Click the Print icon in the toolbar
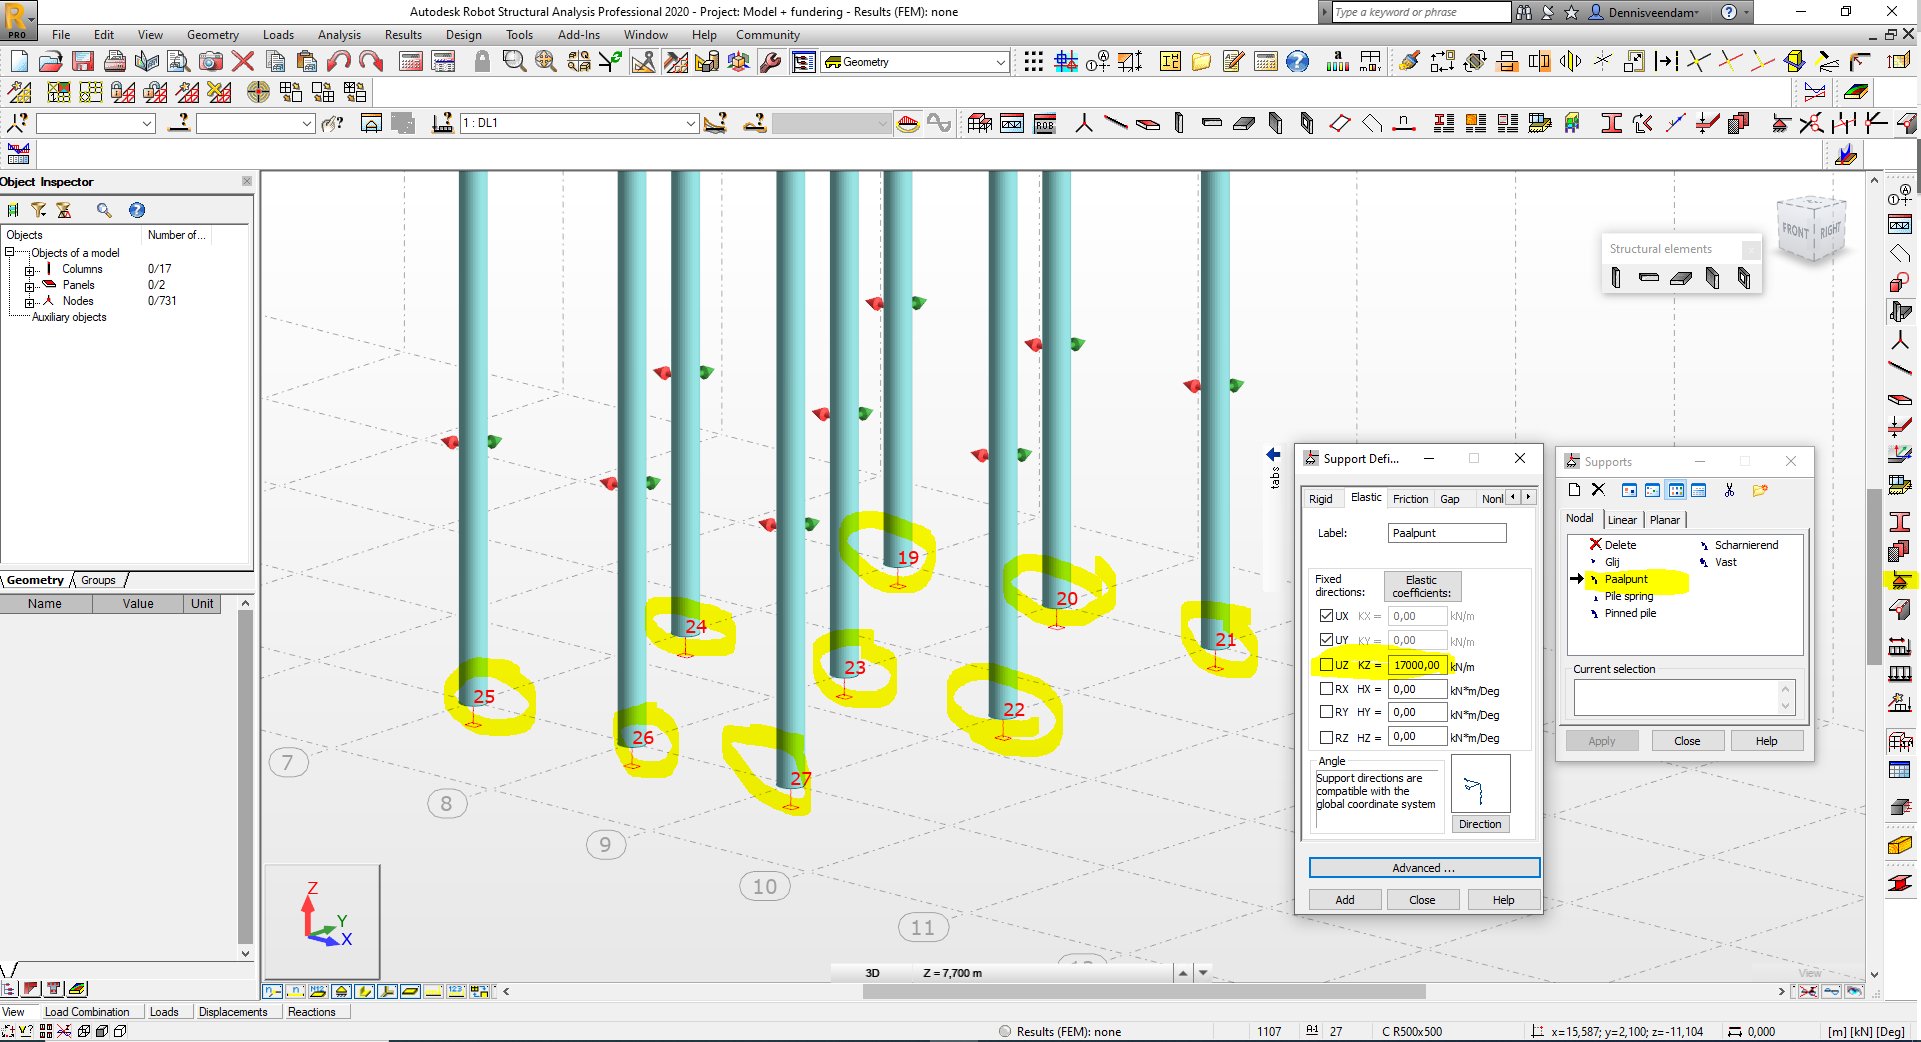Screen dimensions: 1921x1042 pyautogui.click(x=115, y=62)
